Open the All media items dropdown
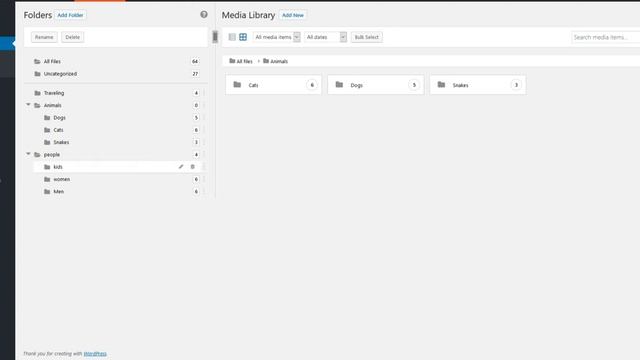 coord(276,37)
